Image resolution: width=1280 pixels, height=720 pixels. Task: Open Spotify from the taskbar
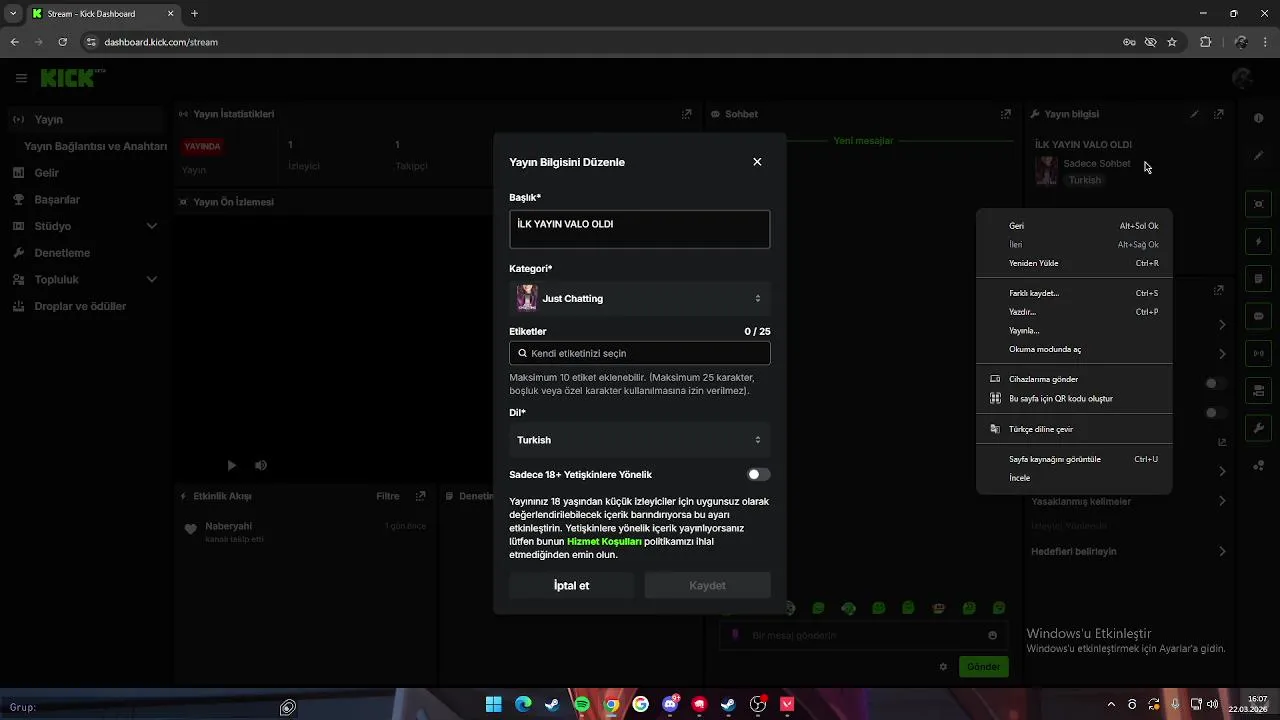pyautogui.click(x=582, y=705)
